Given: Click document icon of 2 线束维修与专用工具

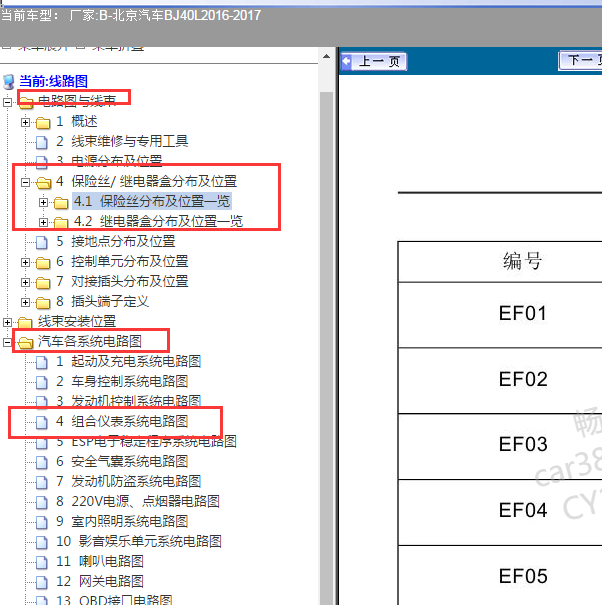Looking at the screenshot, I should tap(42, 142).
